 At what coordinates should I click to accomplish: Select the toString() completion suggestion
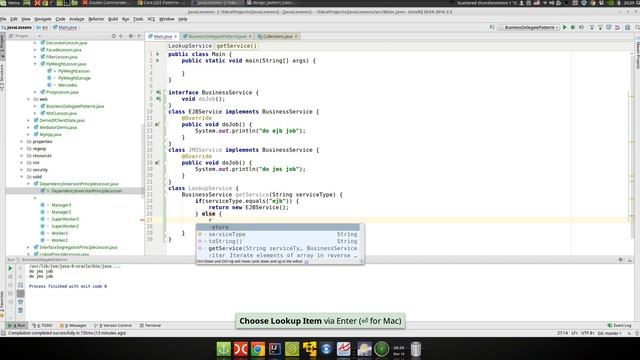(278, 241)
